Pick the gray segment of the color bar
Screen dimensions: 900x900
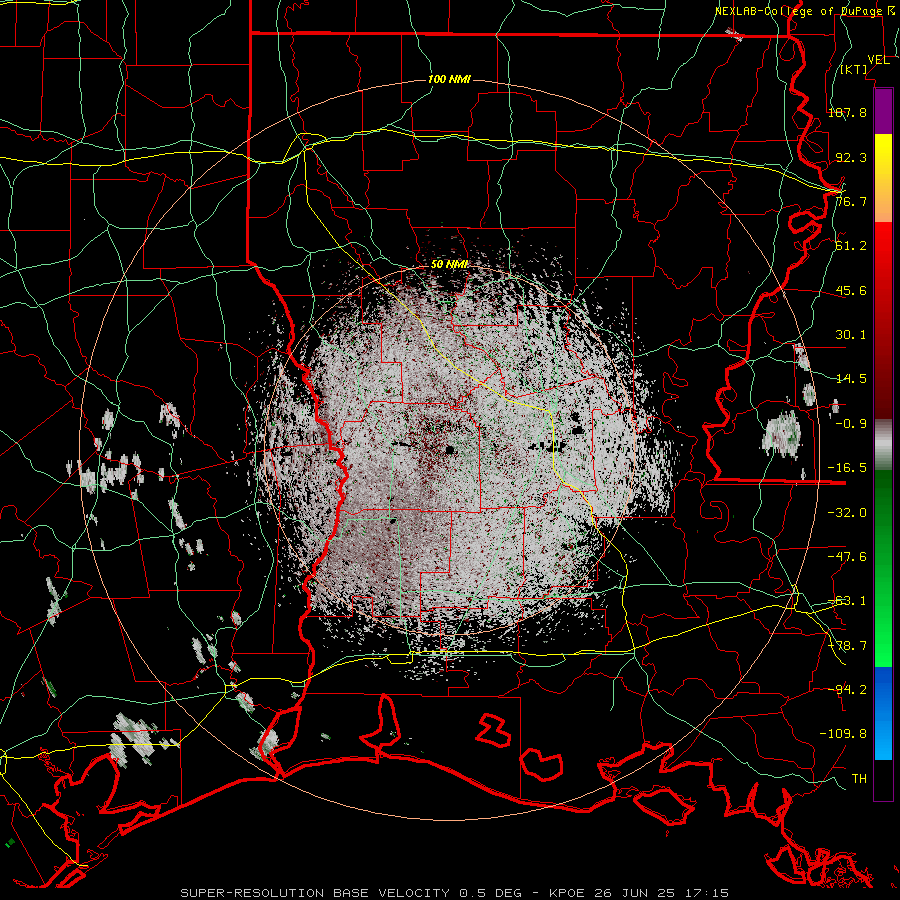point(883,445)
